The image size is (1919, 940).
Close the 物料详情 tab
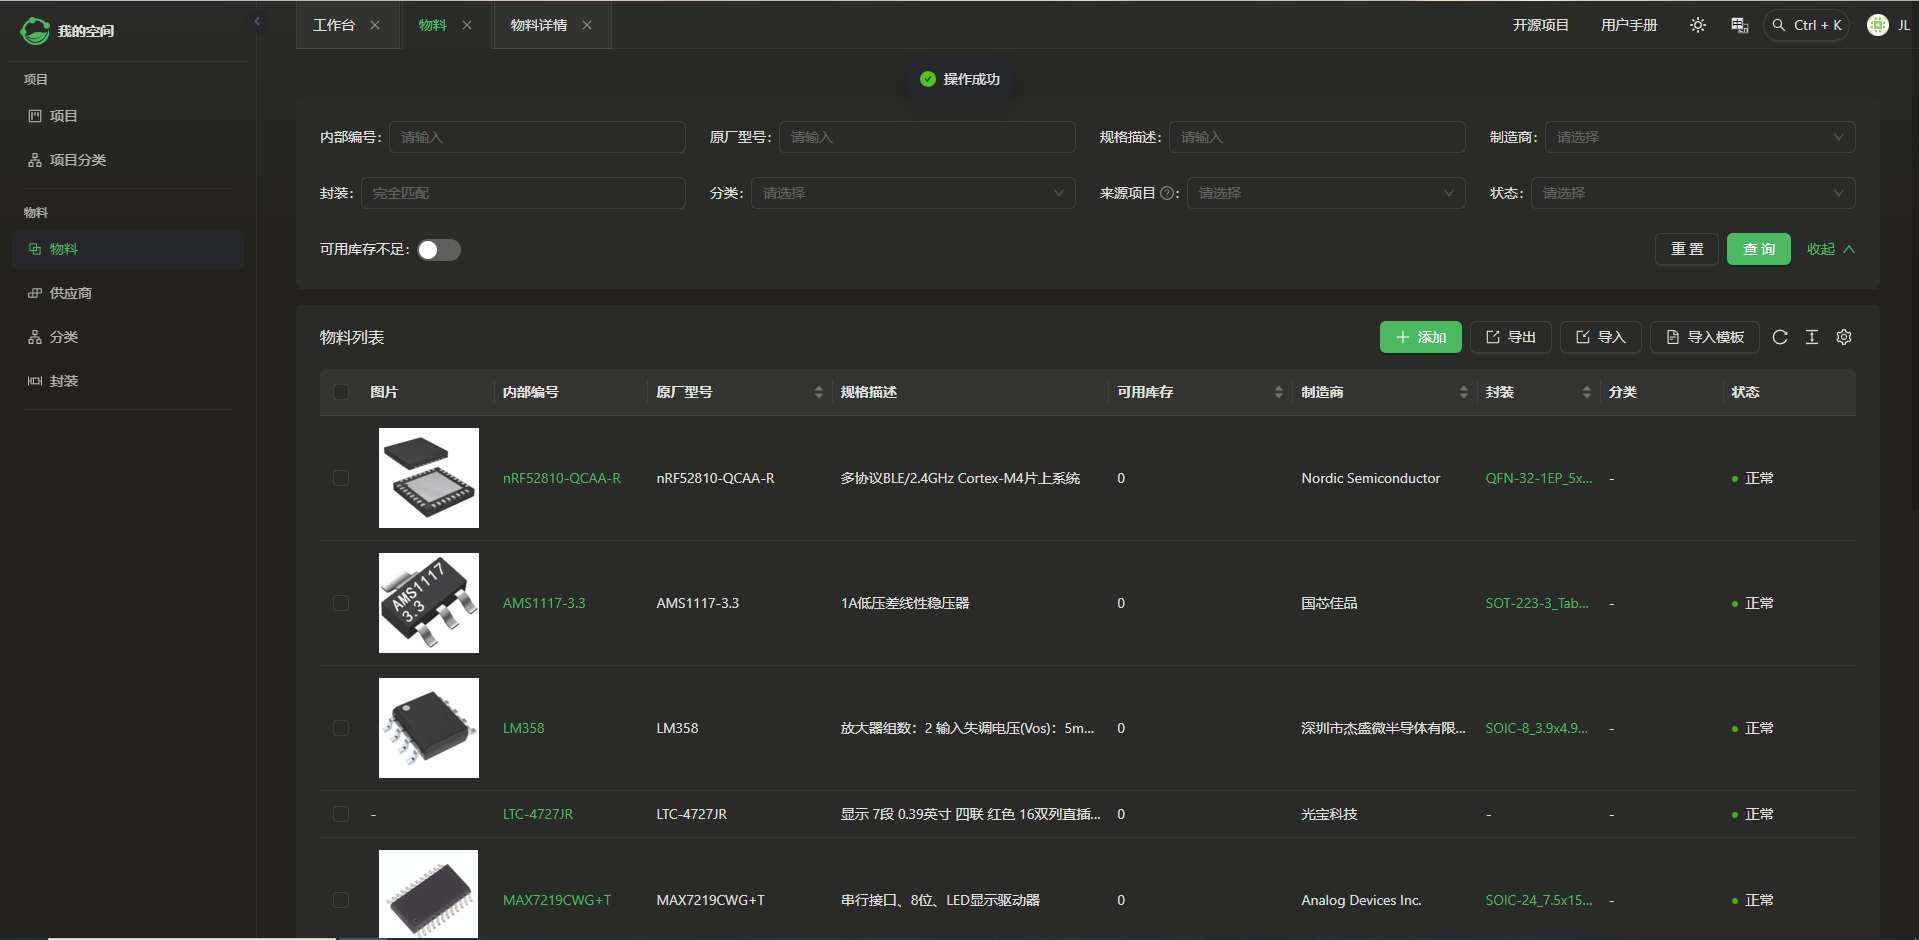click(587, 25)
